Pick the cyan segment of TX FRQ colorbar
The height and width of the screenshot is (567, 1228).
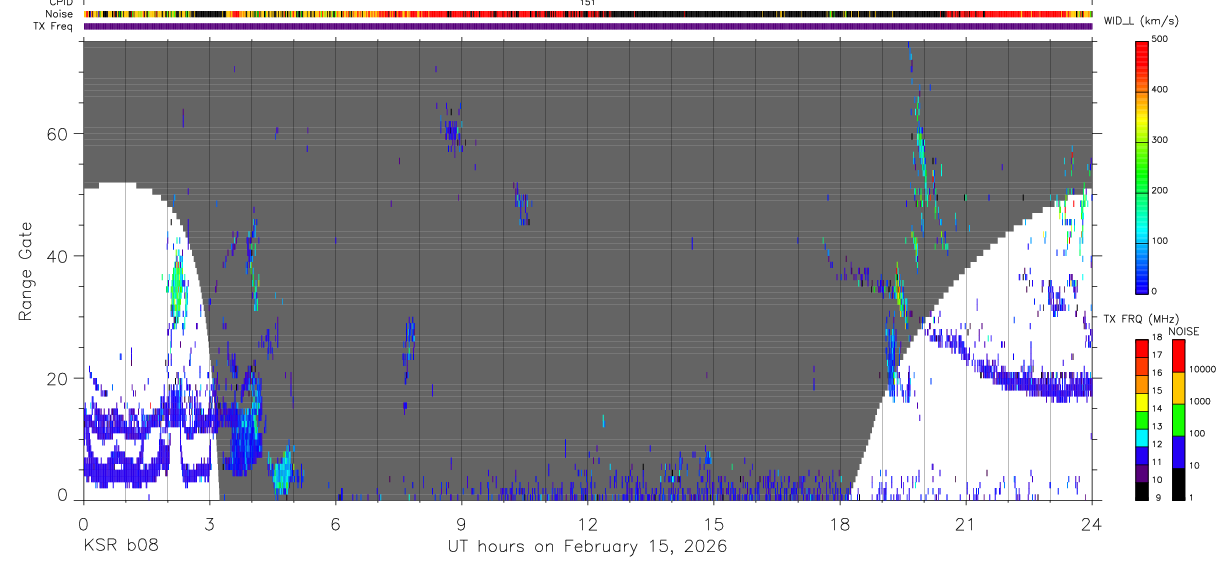pos(1142,438)
